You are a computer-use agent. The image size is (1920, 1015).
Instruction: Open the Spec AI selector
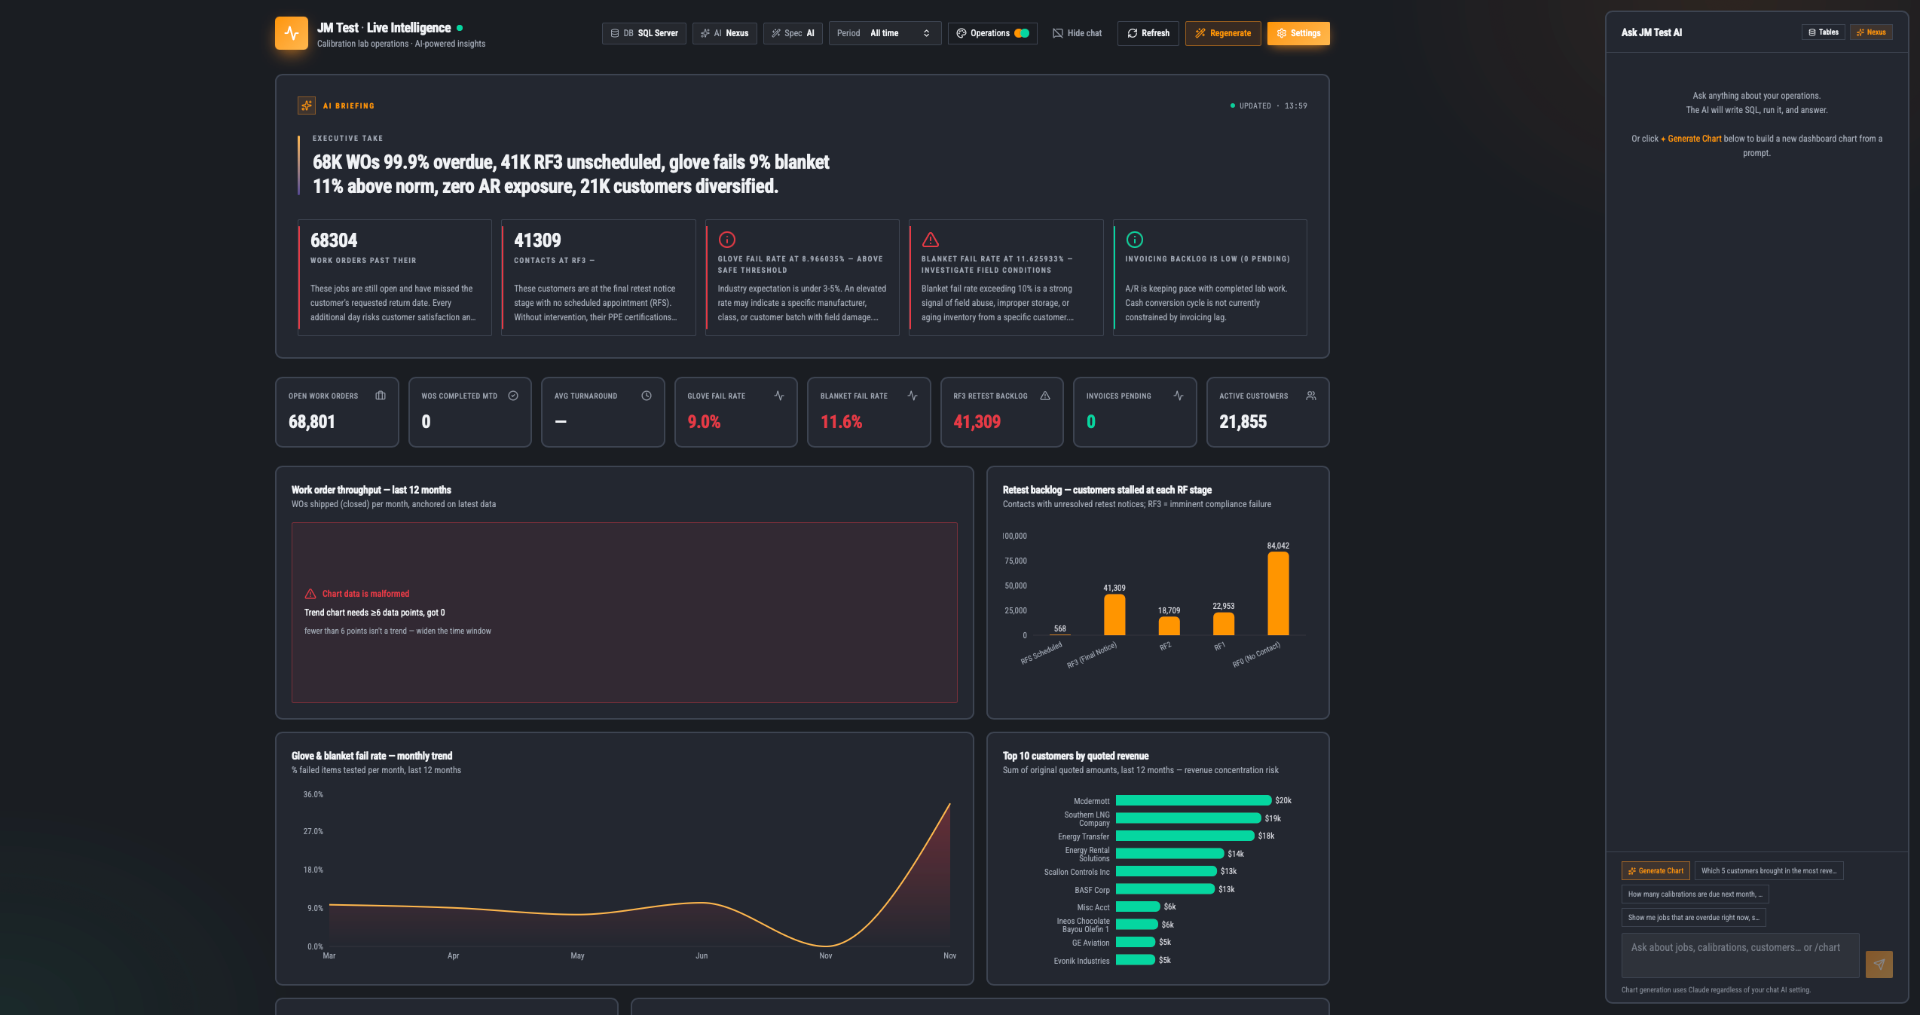coord(793,33)
